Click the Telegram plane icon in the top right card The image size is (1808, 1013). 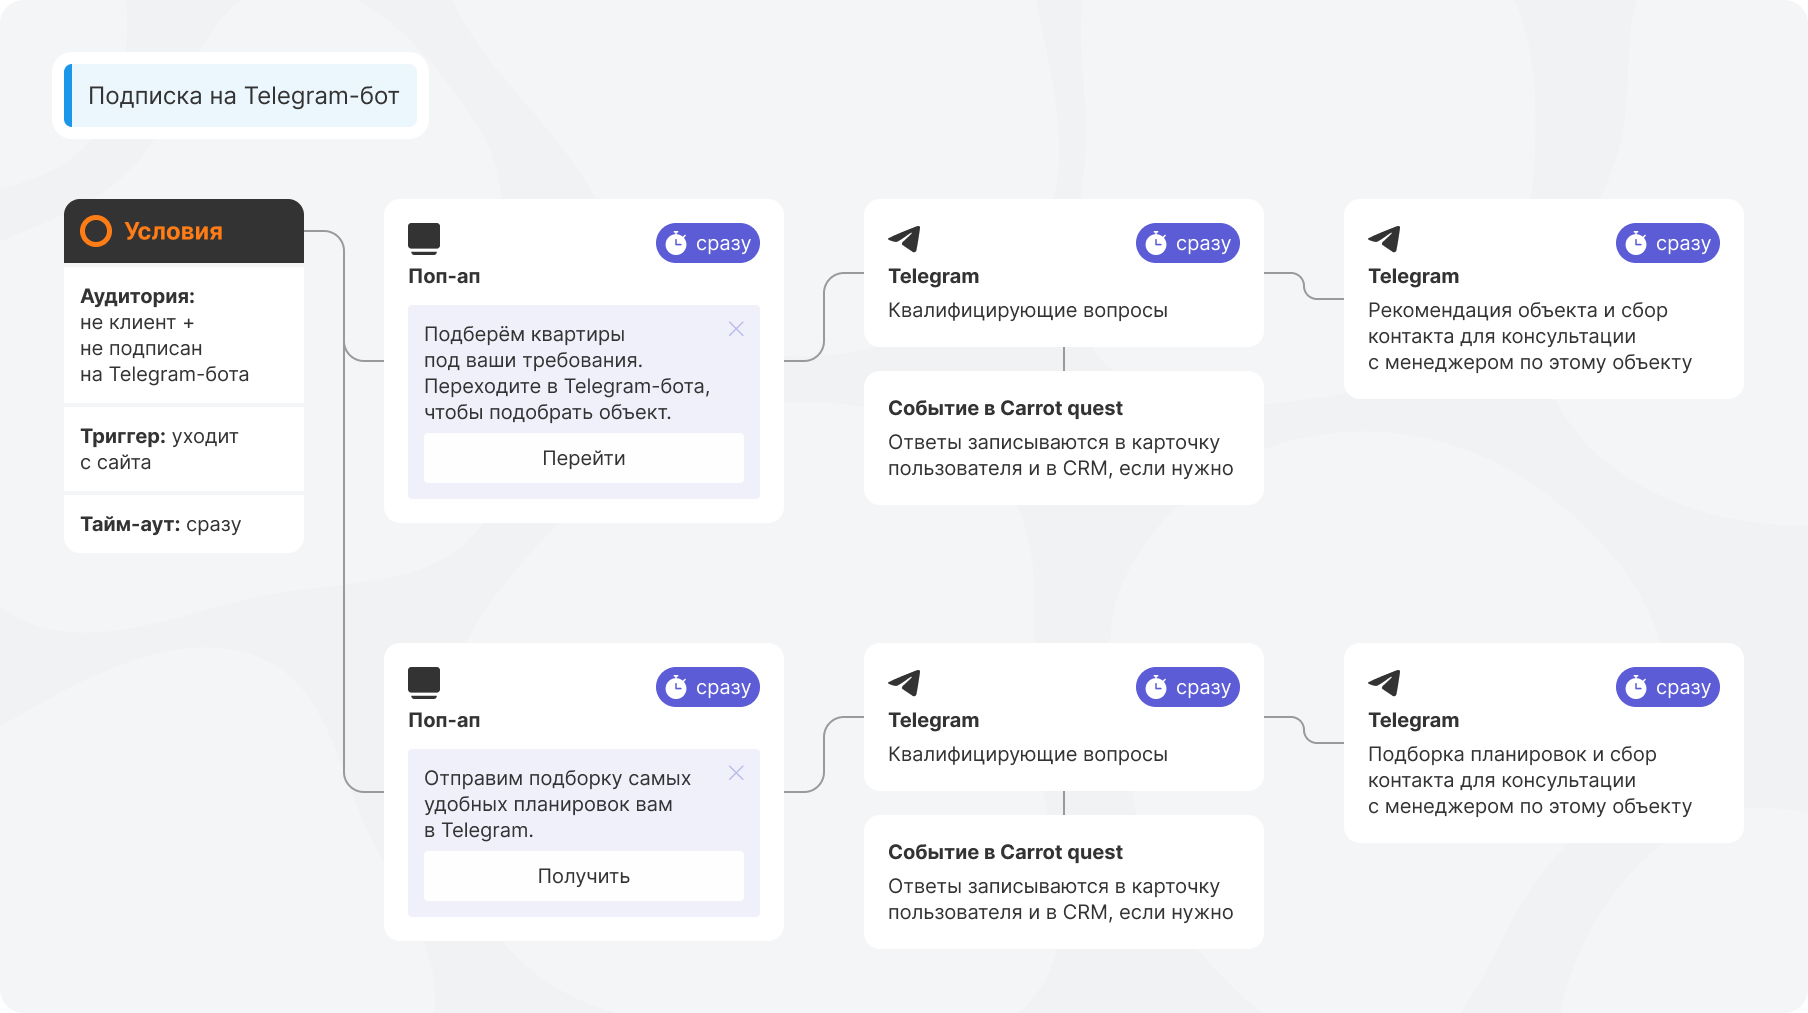point(1384,239)
